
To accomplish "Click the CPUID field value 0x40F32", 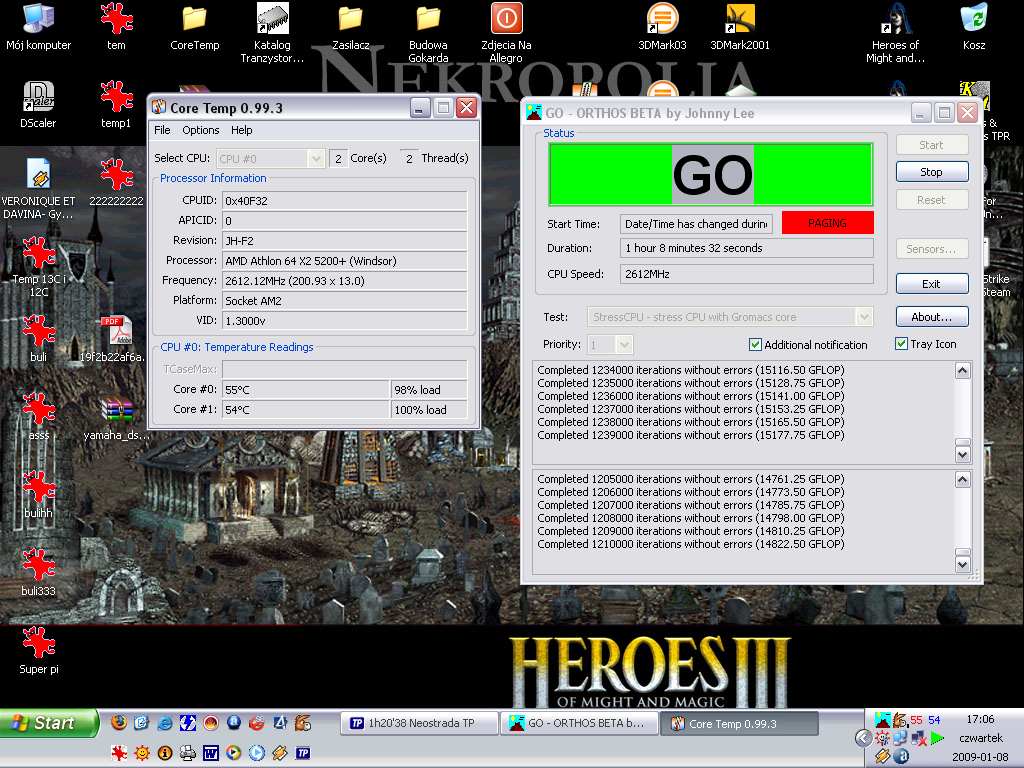I will 345,200.
